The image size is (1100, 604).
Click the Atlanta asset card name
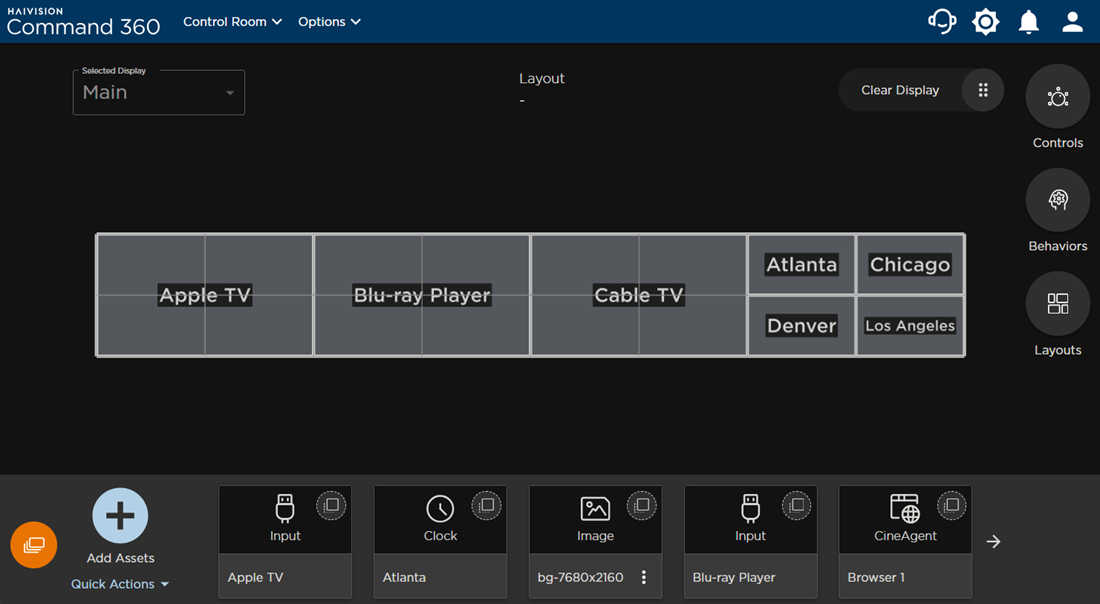click(404, 577)
